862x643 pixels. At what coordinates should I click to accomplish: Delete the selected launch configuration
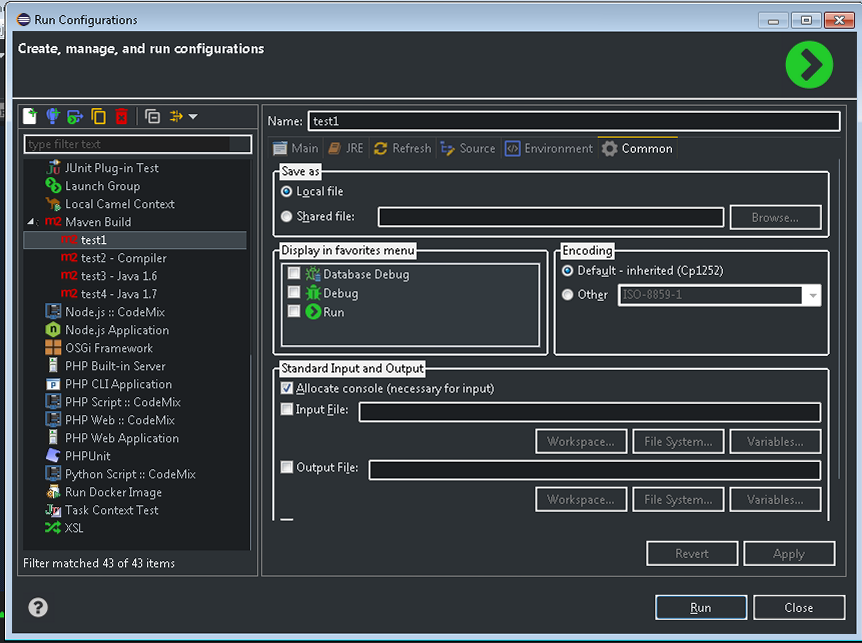[x=121, y=117]
